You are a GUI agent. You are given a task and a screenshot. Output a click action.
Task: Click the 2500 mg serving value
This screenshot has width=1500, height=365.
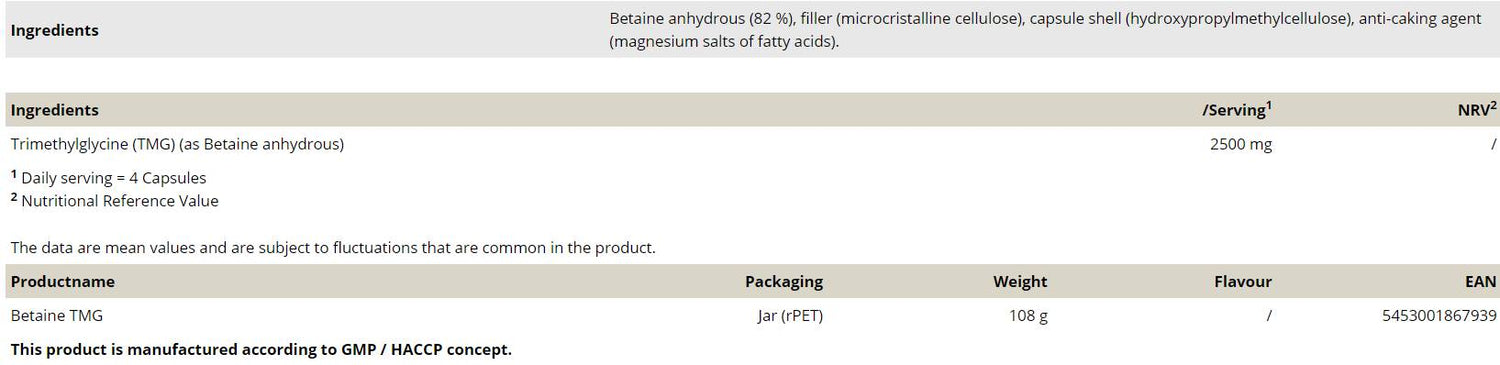pyautogui.click(x=1241, y=144)
